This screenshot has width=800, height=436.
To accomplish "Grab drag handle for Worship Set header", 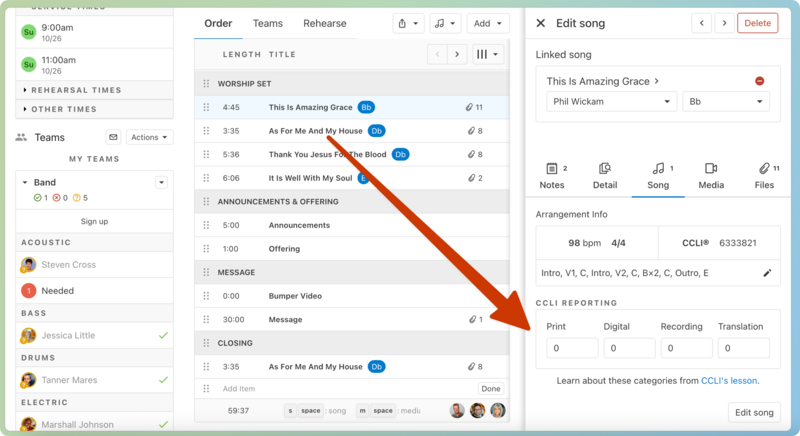I will click(x=206, y=84).
